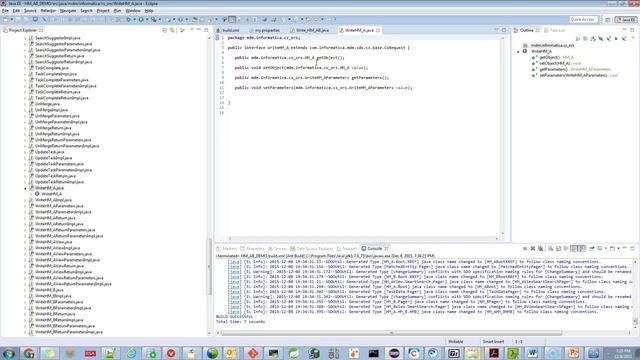Screen dimensions: 640x360
Task: Toggle Show Console on standard output change
Action: 574,249
